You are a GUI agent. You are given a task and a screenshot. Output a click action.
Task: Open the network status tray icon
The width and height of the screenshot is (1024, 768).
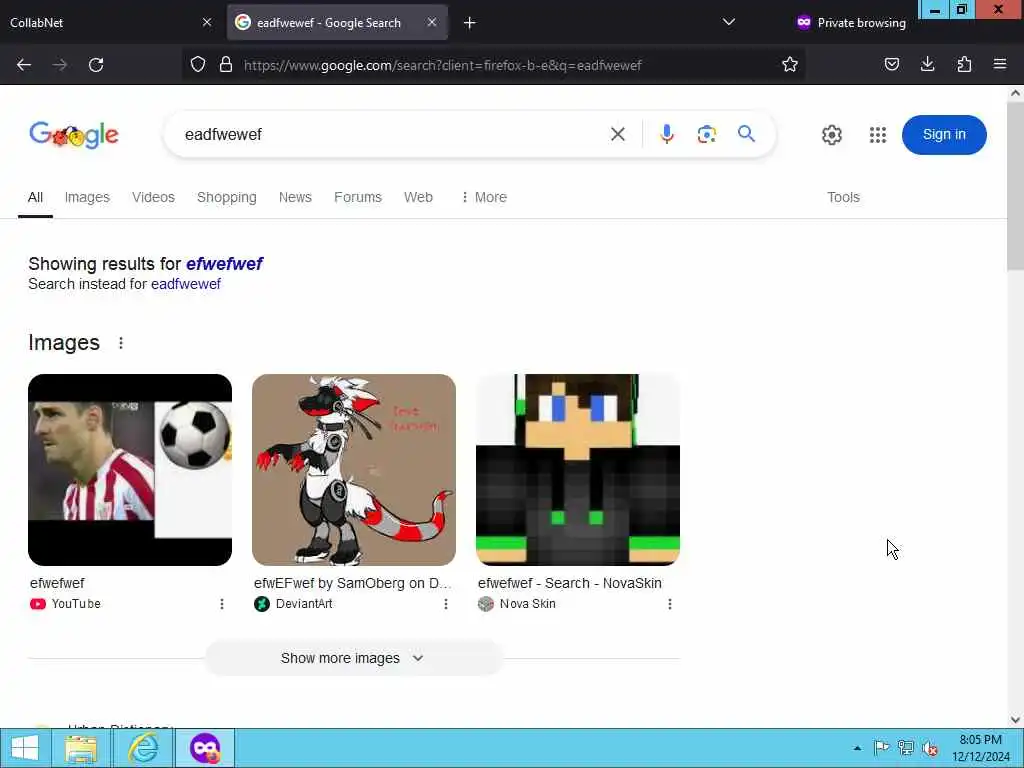pos(906,748)
